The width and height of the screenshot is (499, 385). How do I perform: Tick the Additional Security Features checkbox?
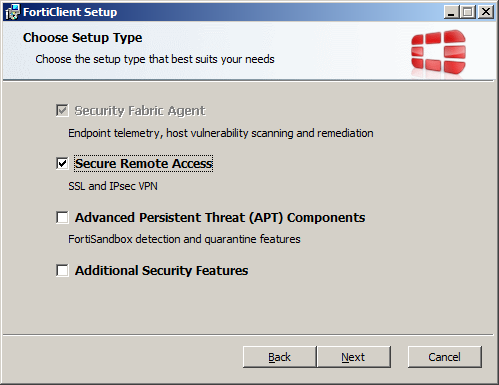click(x=62, y=270)
